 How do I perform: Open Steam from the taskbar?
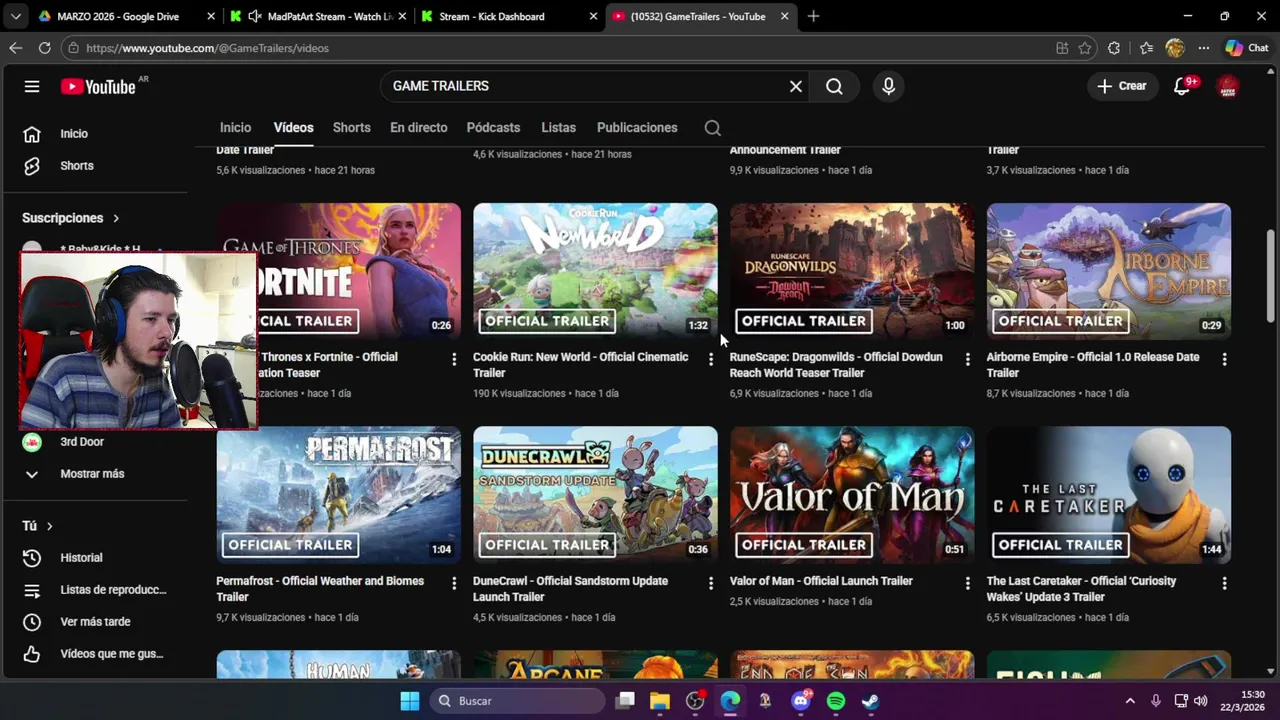(870, 701)
